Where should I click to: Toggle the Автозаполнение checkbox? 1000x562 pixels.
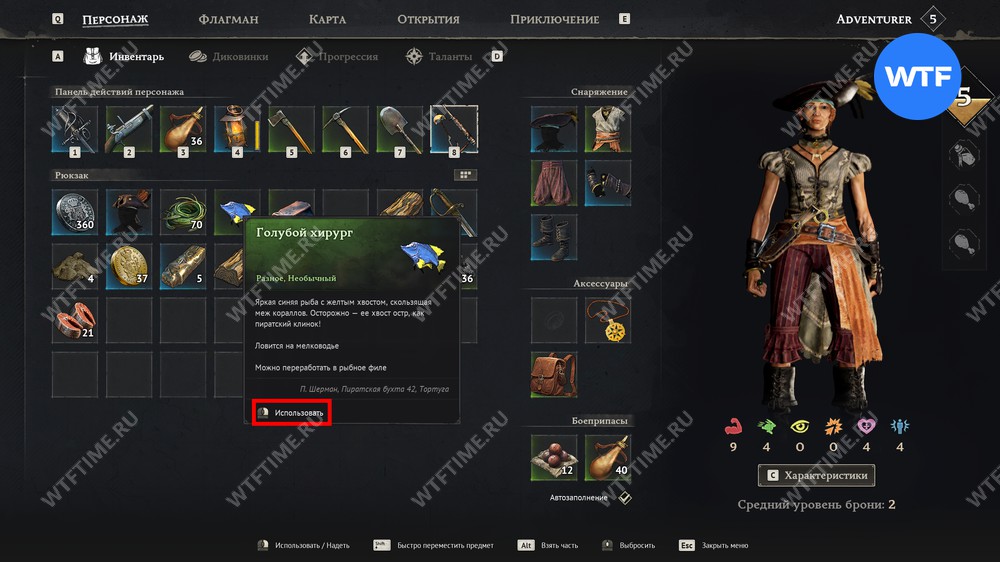625,498
